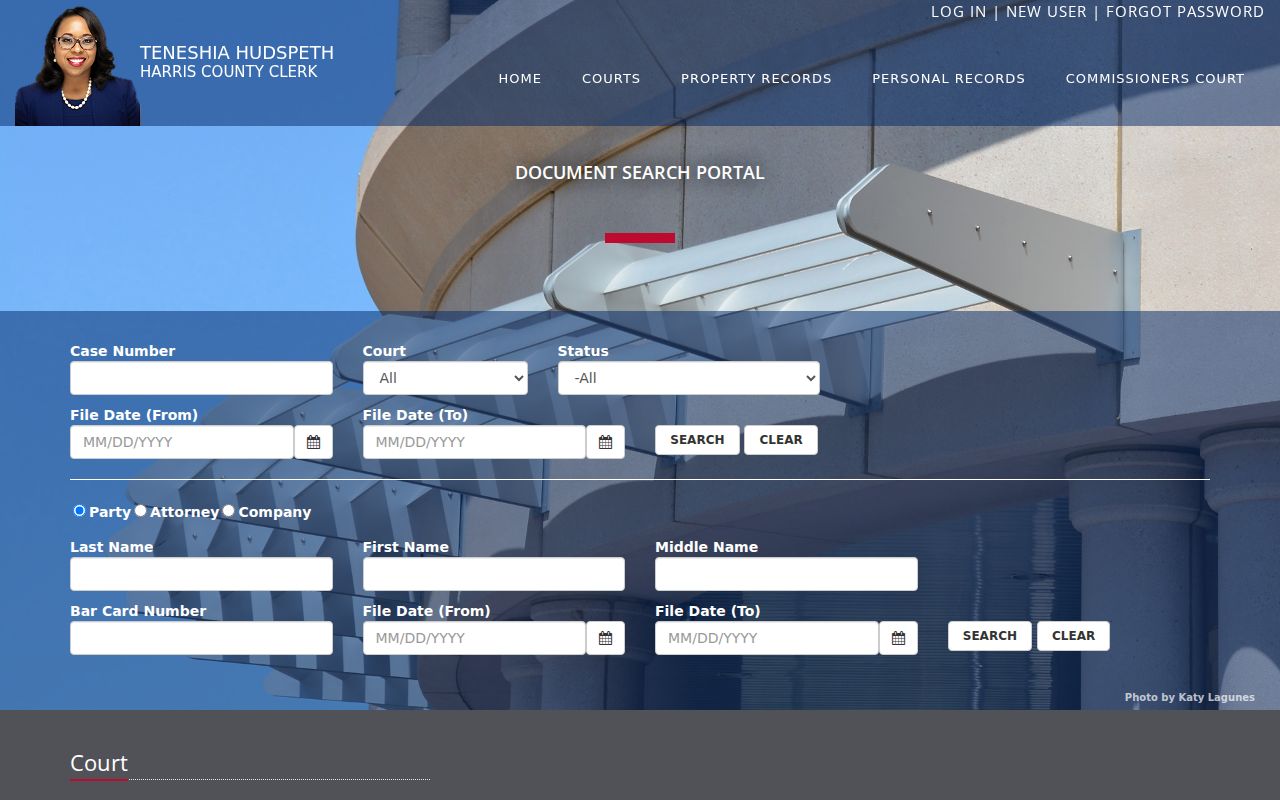Expand the Court dropdown
This screenshot has height=800, width=1280.
(445, 378)
